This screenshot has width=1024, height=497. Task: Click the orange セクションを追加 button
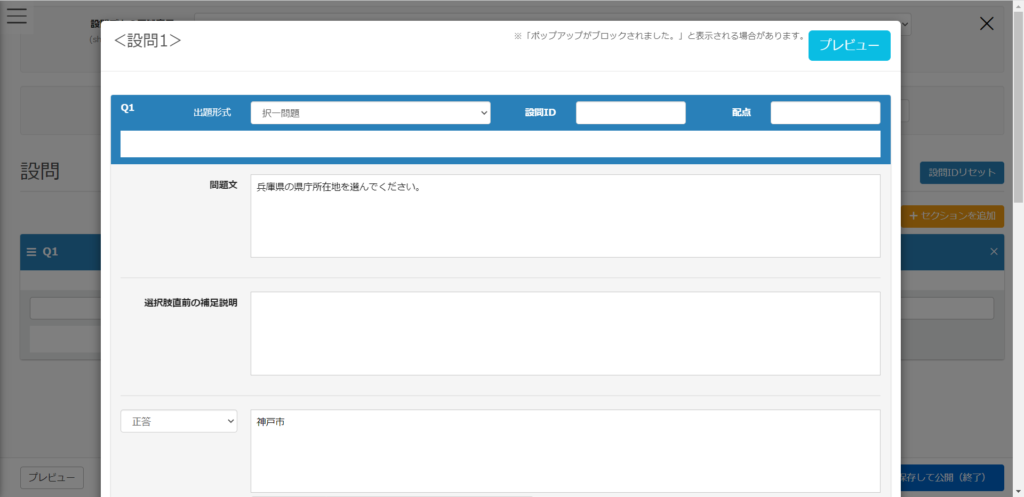(x=952, y=216)
